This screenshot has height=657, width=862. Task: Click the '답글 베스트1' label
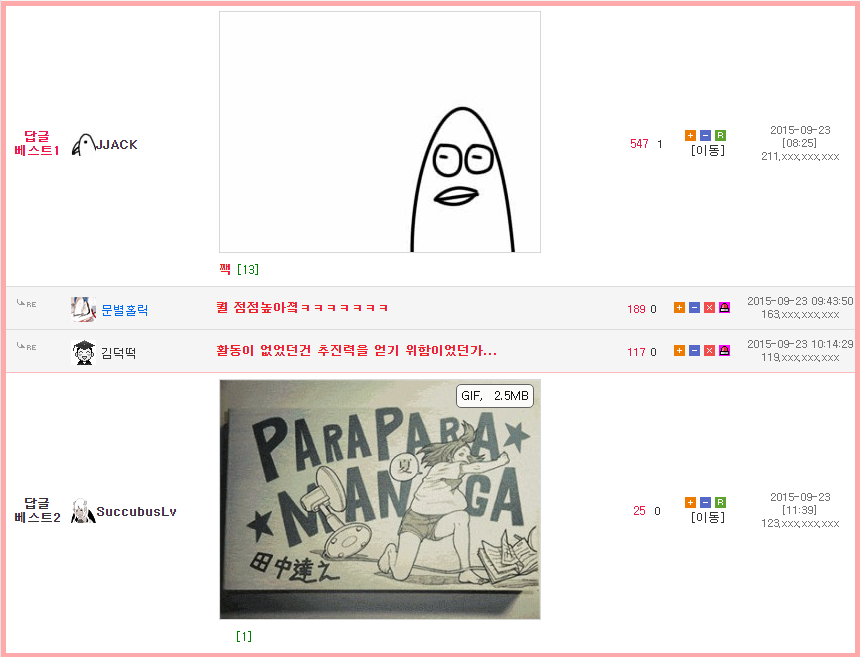pyautogui.click(x=37, y=143)
